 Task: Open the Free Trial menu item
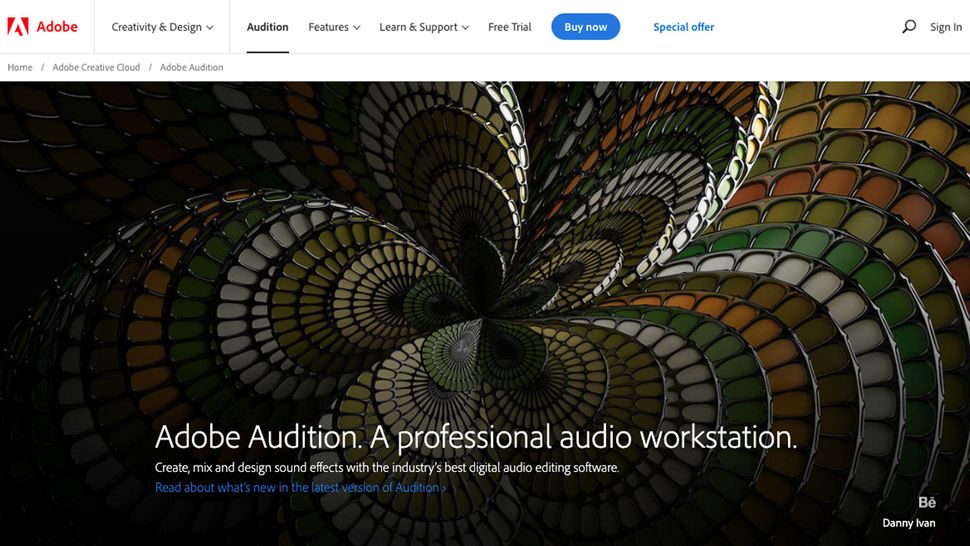point(510,27)
